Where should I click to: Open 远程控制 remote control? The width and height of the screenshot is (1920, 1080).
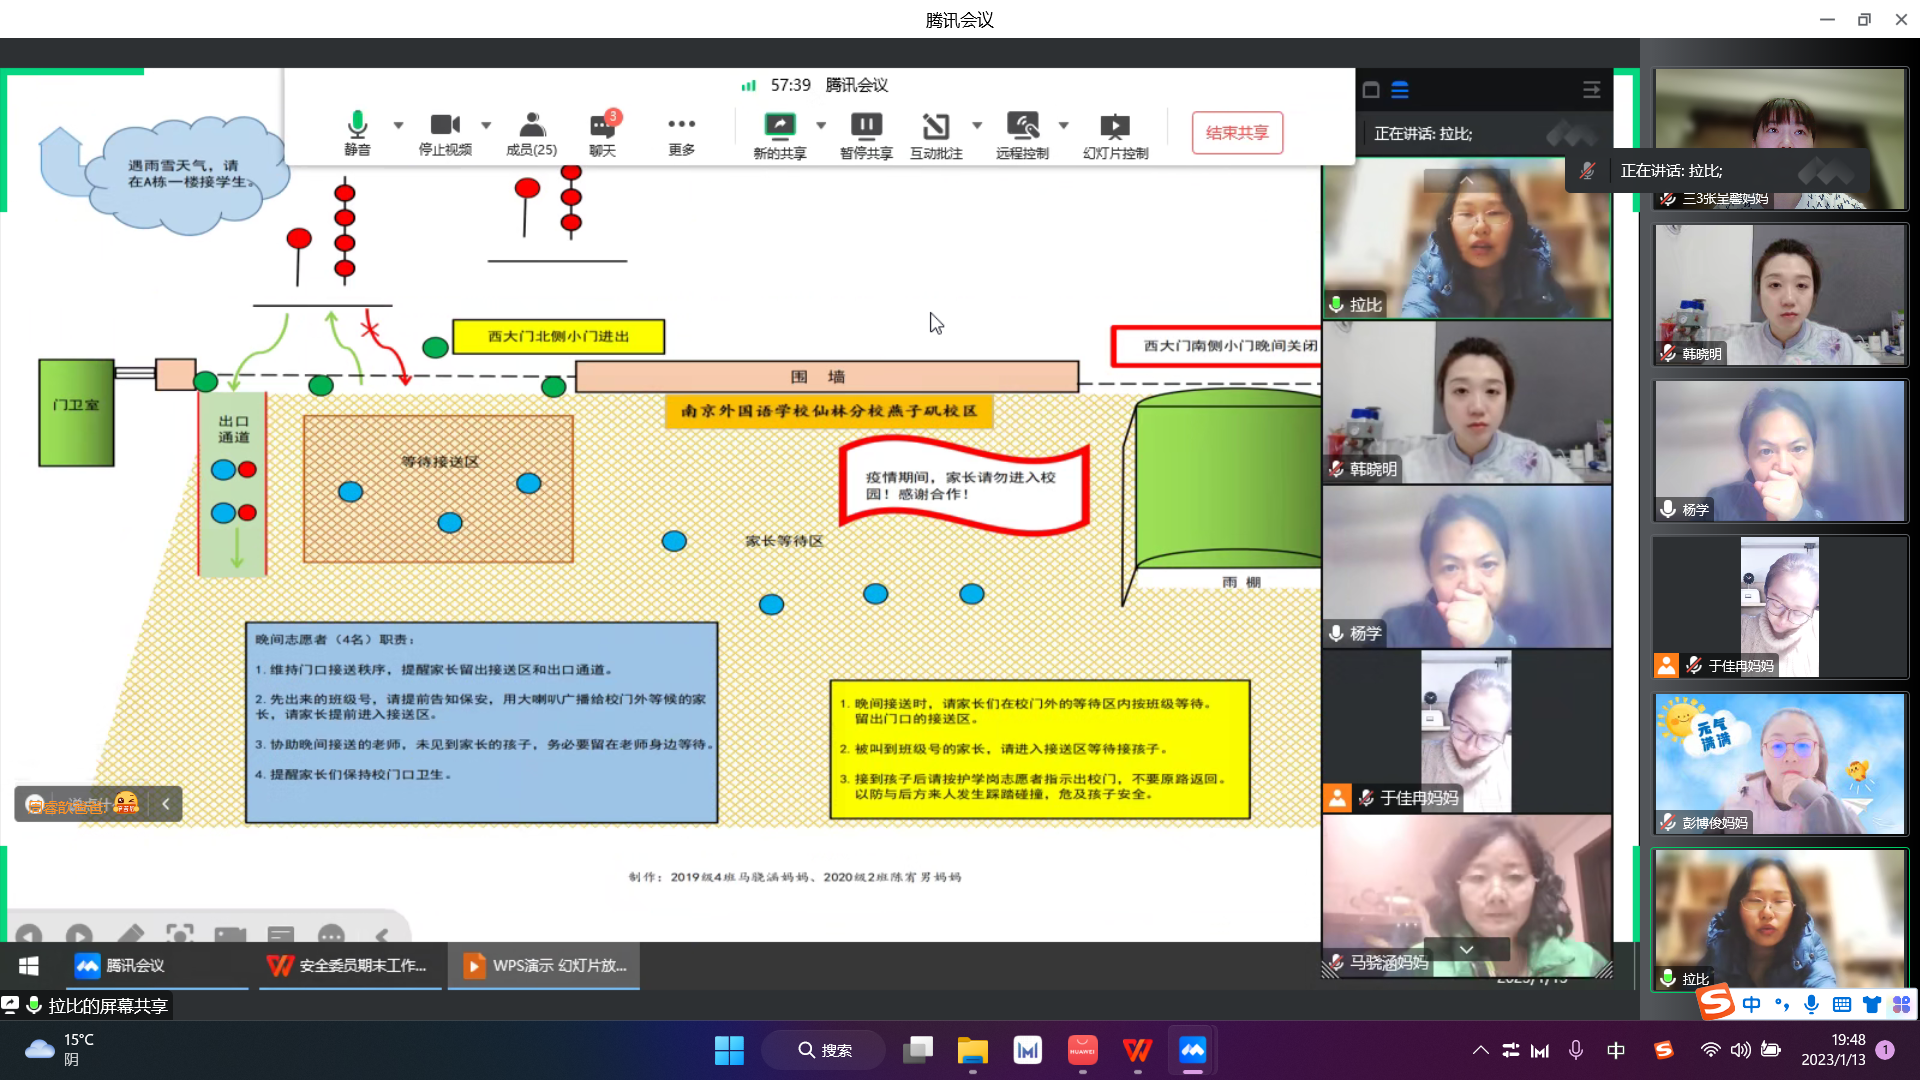coord(1022,135)
